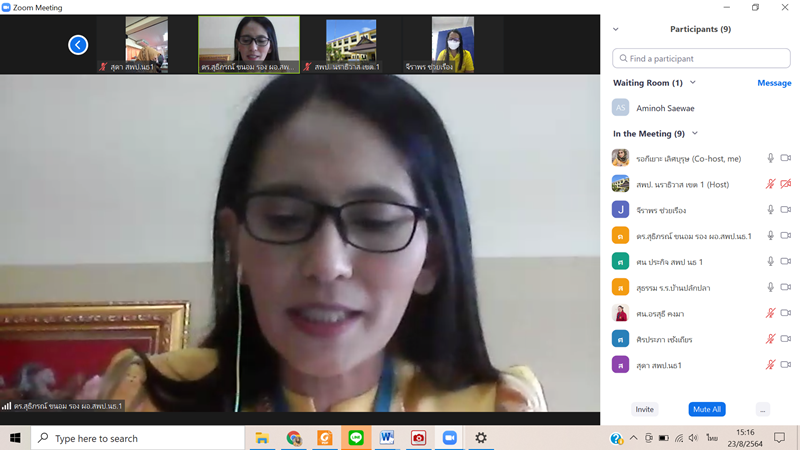Collapse the In the Meeting (9) section
Viewport: 800px width, 450px height.
[695, 134]
